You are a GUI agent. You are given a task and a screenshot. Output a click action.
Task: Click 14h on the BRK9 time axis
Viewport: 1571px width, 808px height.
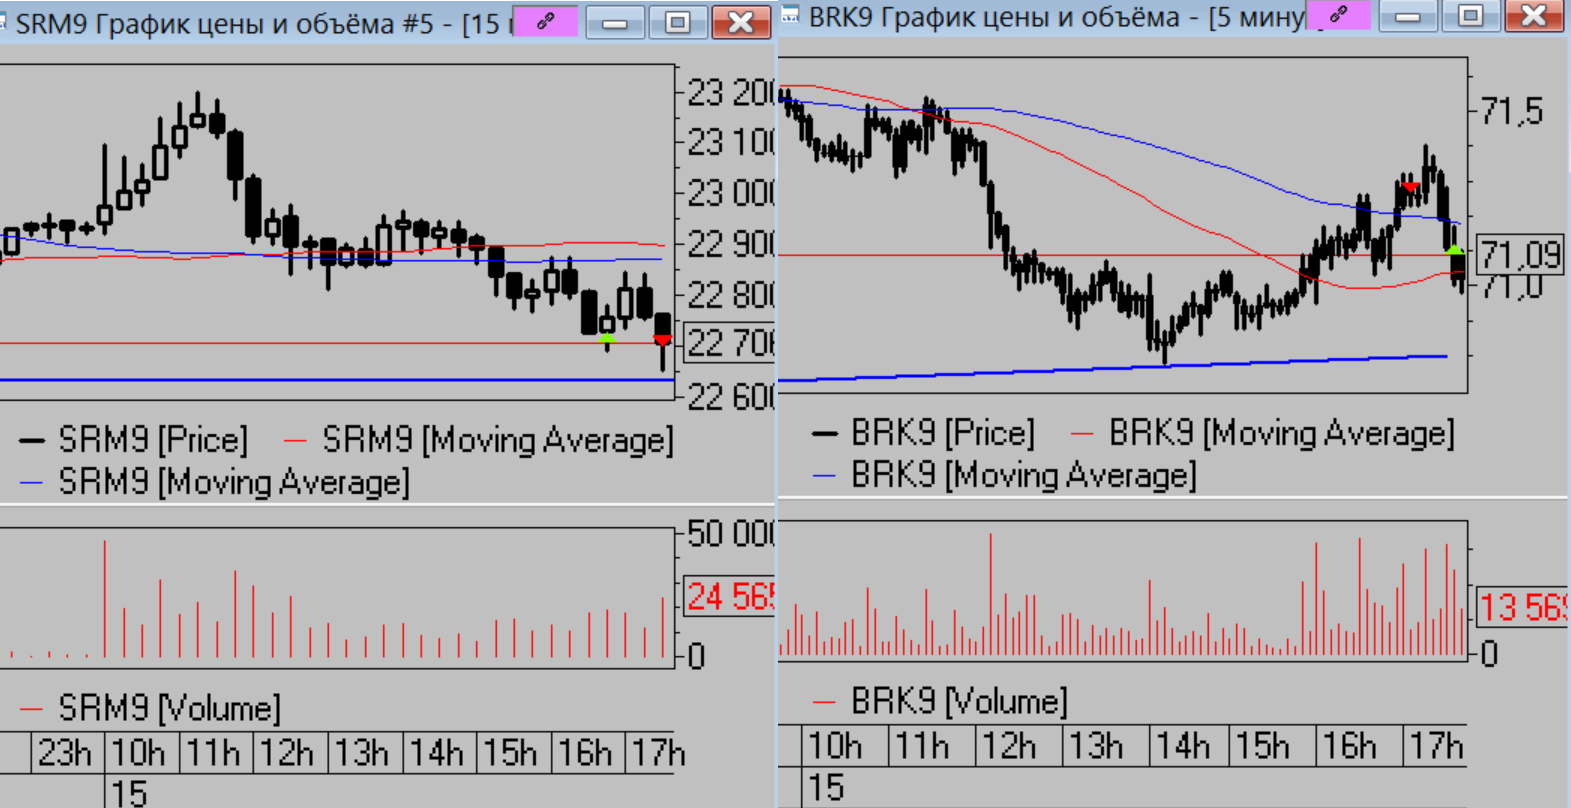click(1182, 746)
